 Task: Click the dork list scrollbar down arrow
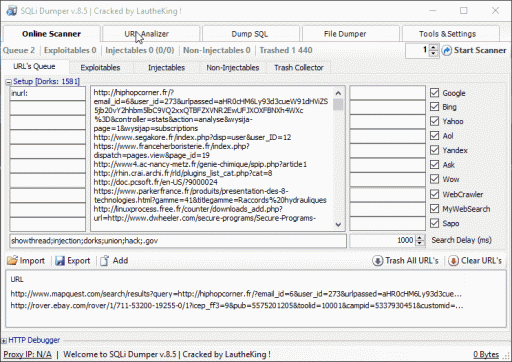coord(338,224)
